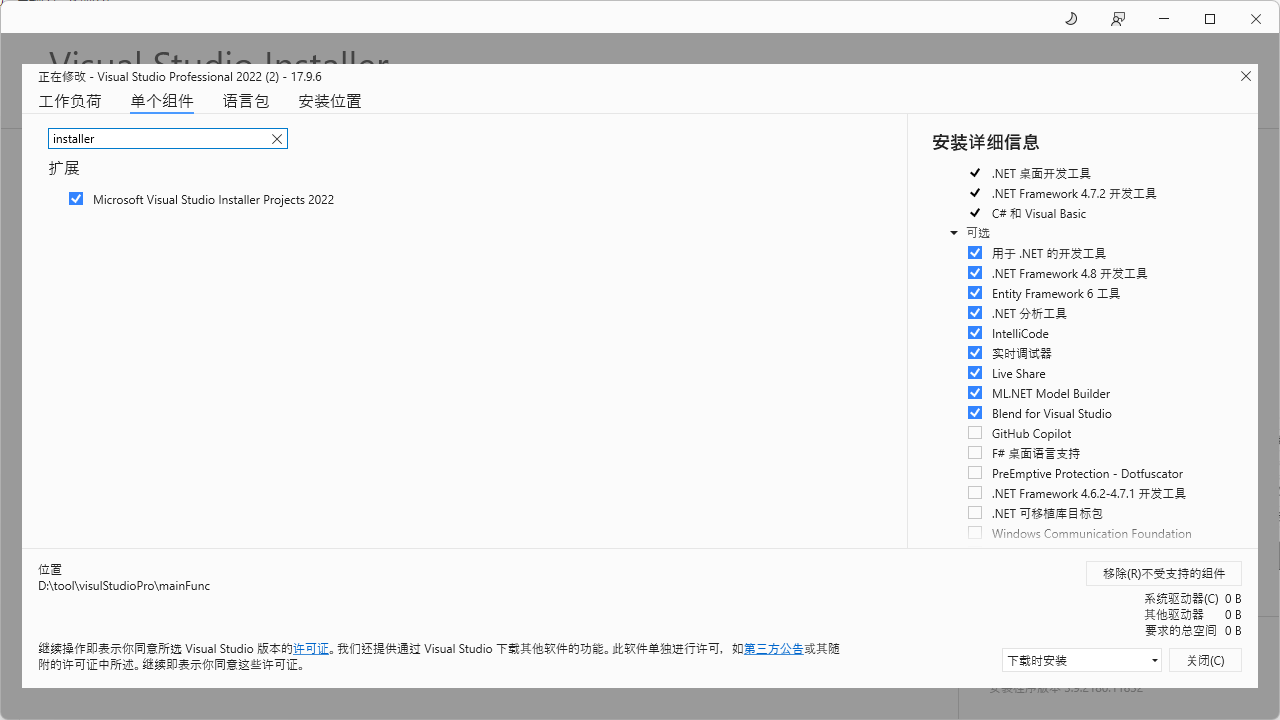Uncheck Microsoft Visual Studio Installer Projects 2022
Image resolution: width=1280 pixels, height=720 pixels.
(76, 199)
